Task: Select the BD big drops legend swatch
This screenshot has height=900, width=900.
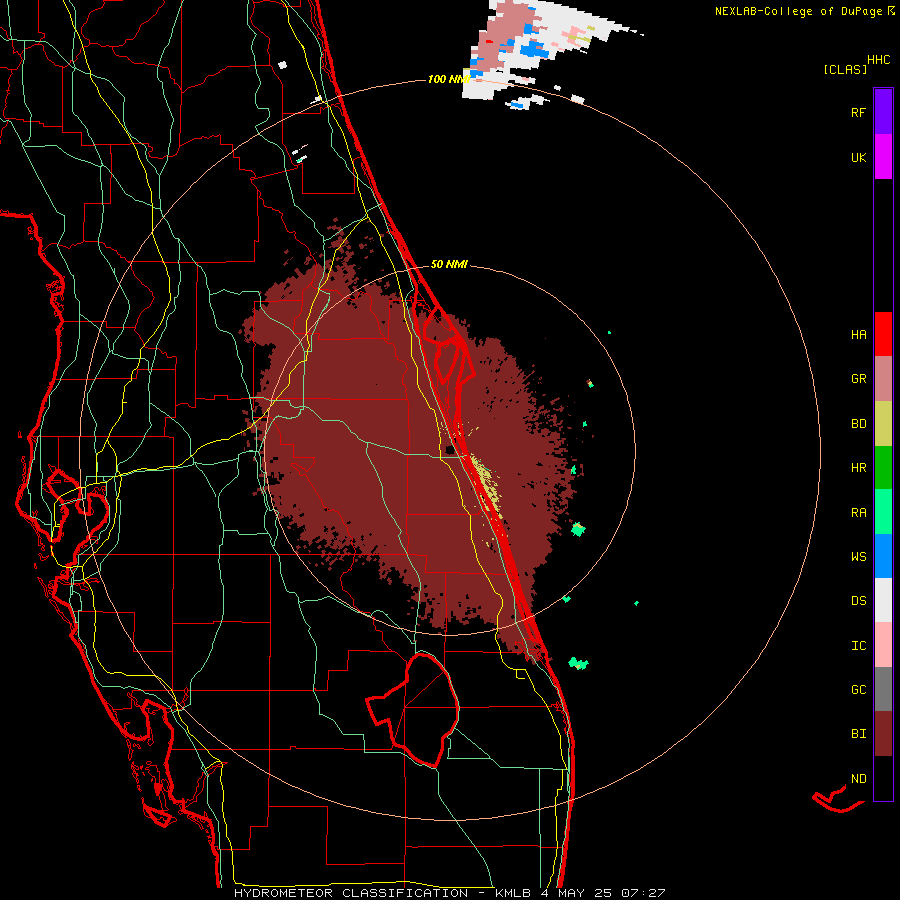Action: [883, 424]
